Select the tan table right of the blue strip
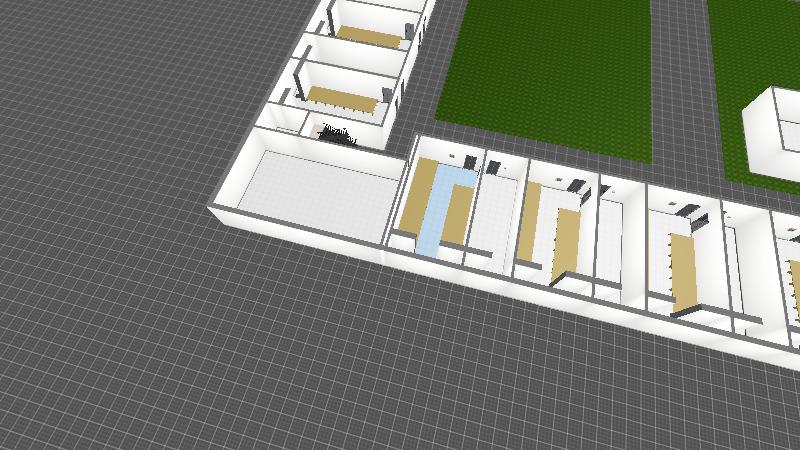This screenshot has width=800, height=450. pos(459,212)
